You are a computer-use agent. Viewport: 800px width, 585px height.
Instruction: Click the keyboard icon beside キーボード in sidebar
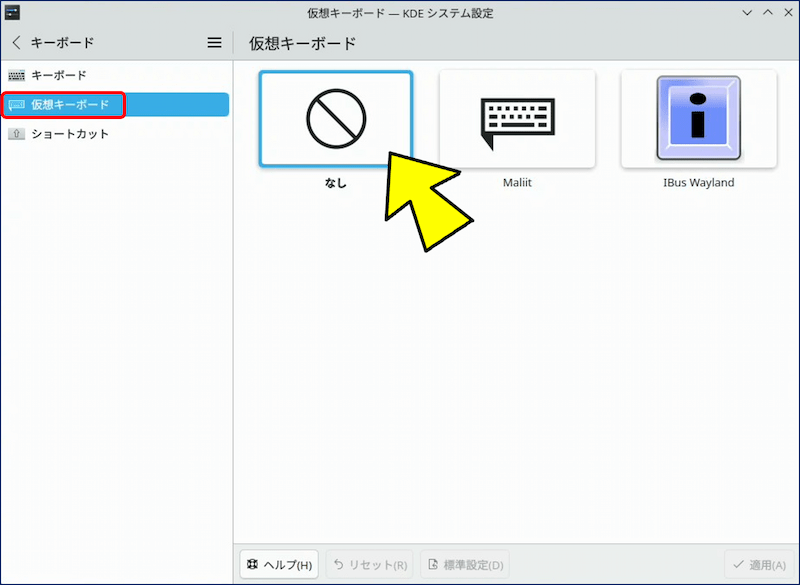pos(16,75)
